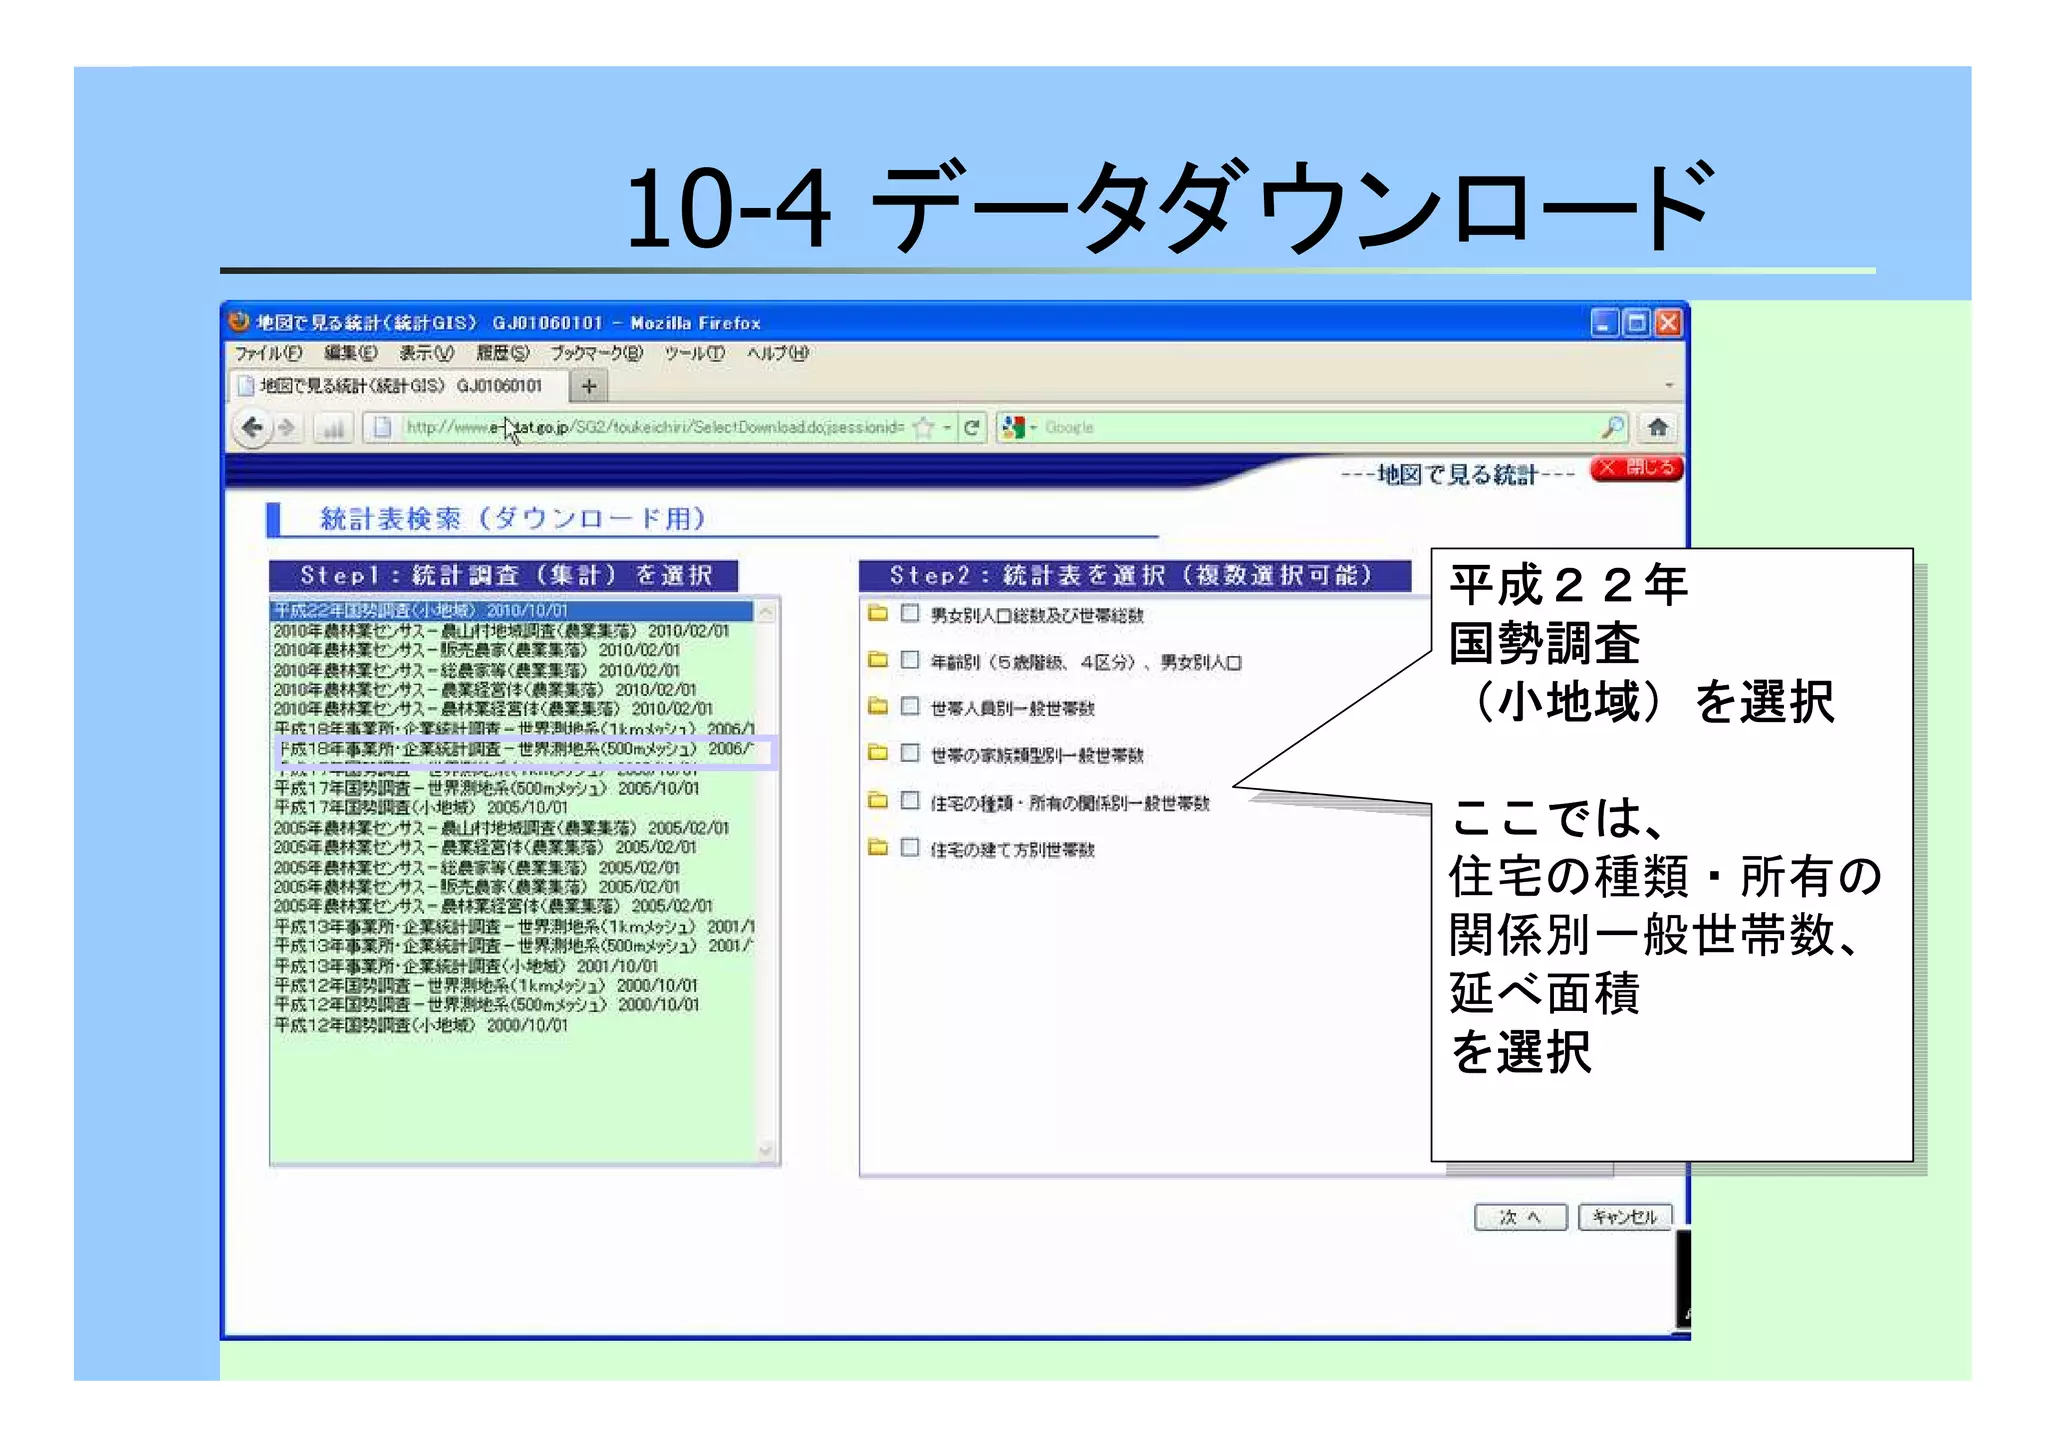Open folder icon for 世帯人員別一般世帯数
The height and width of the screenshot is (1448, 2048).
point(878,706)
